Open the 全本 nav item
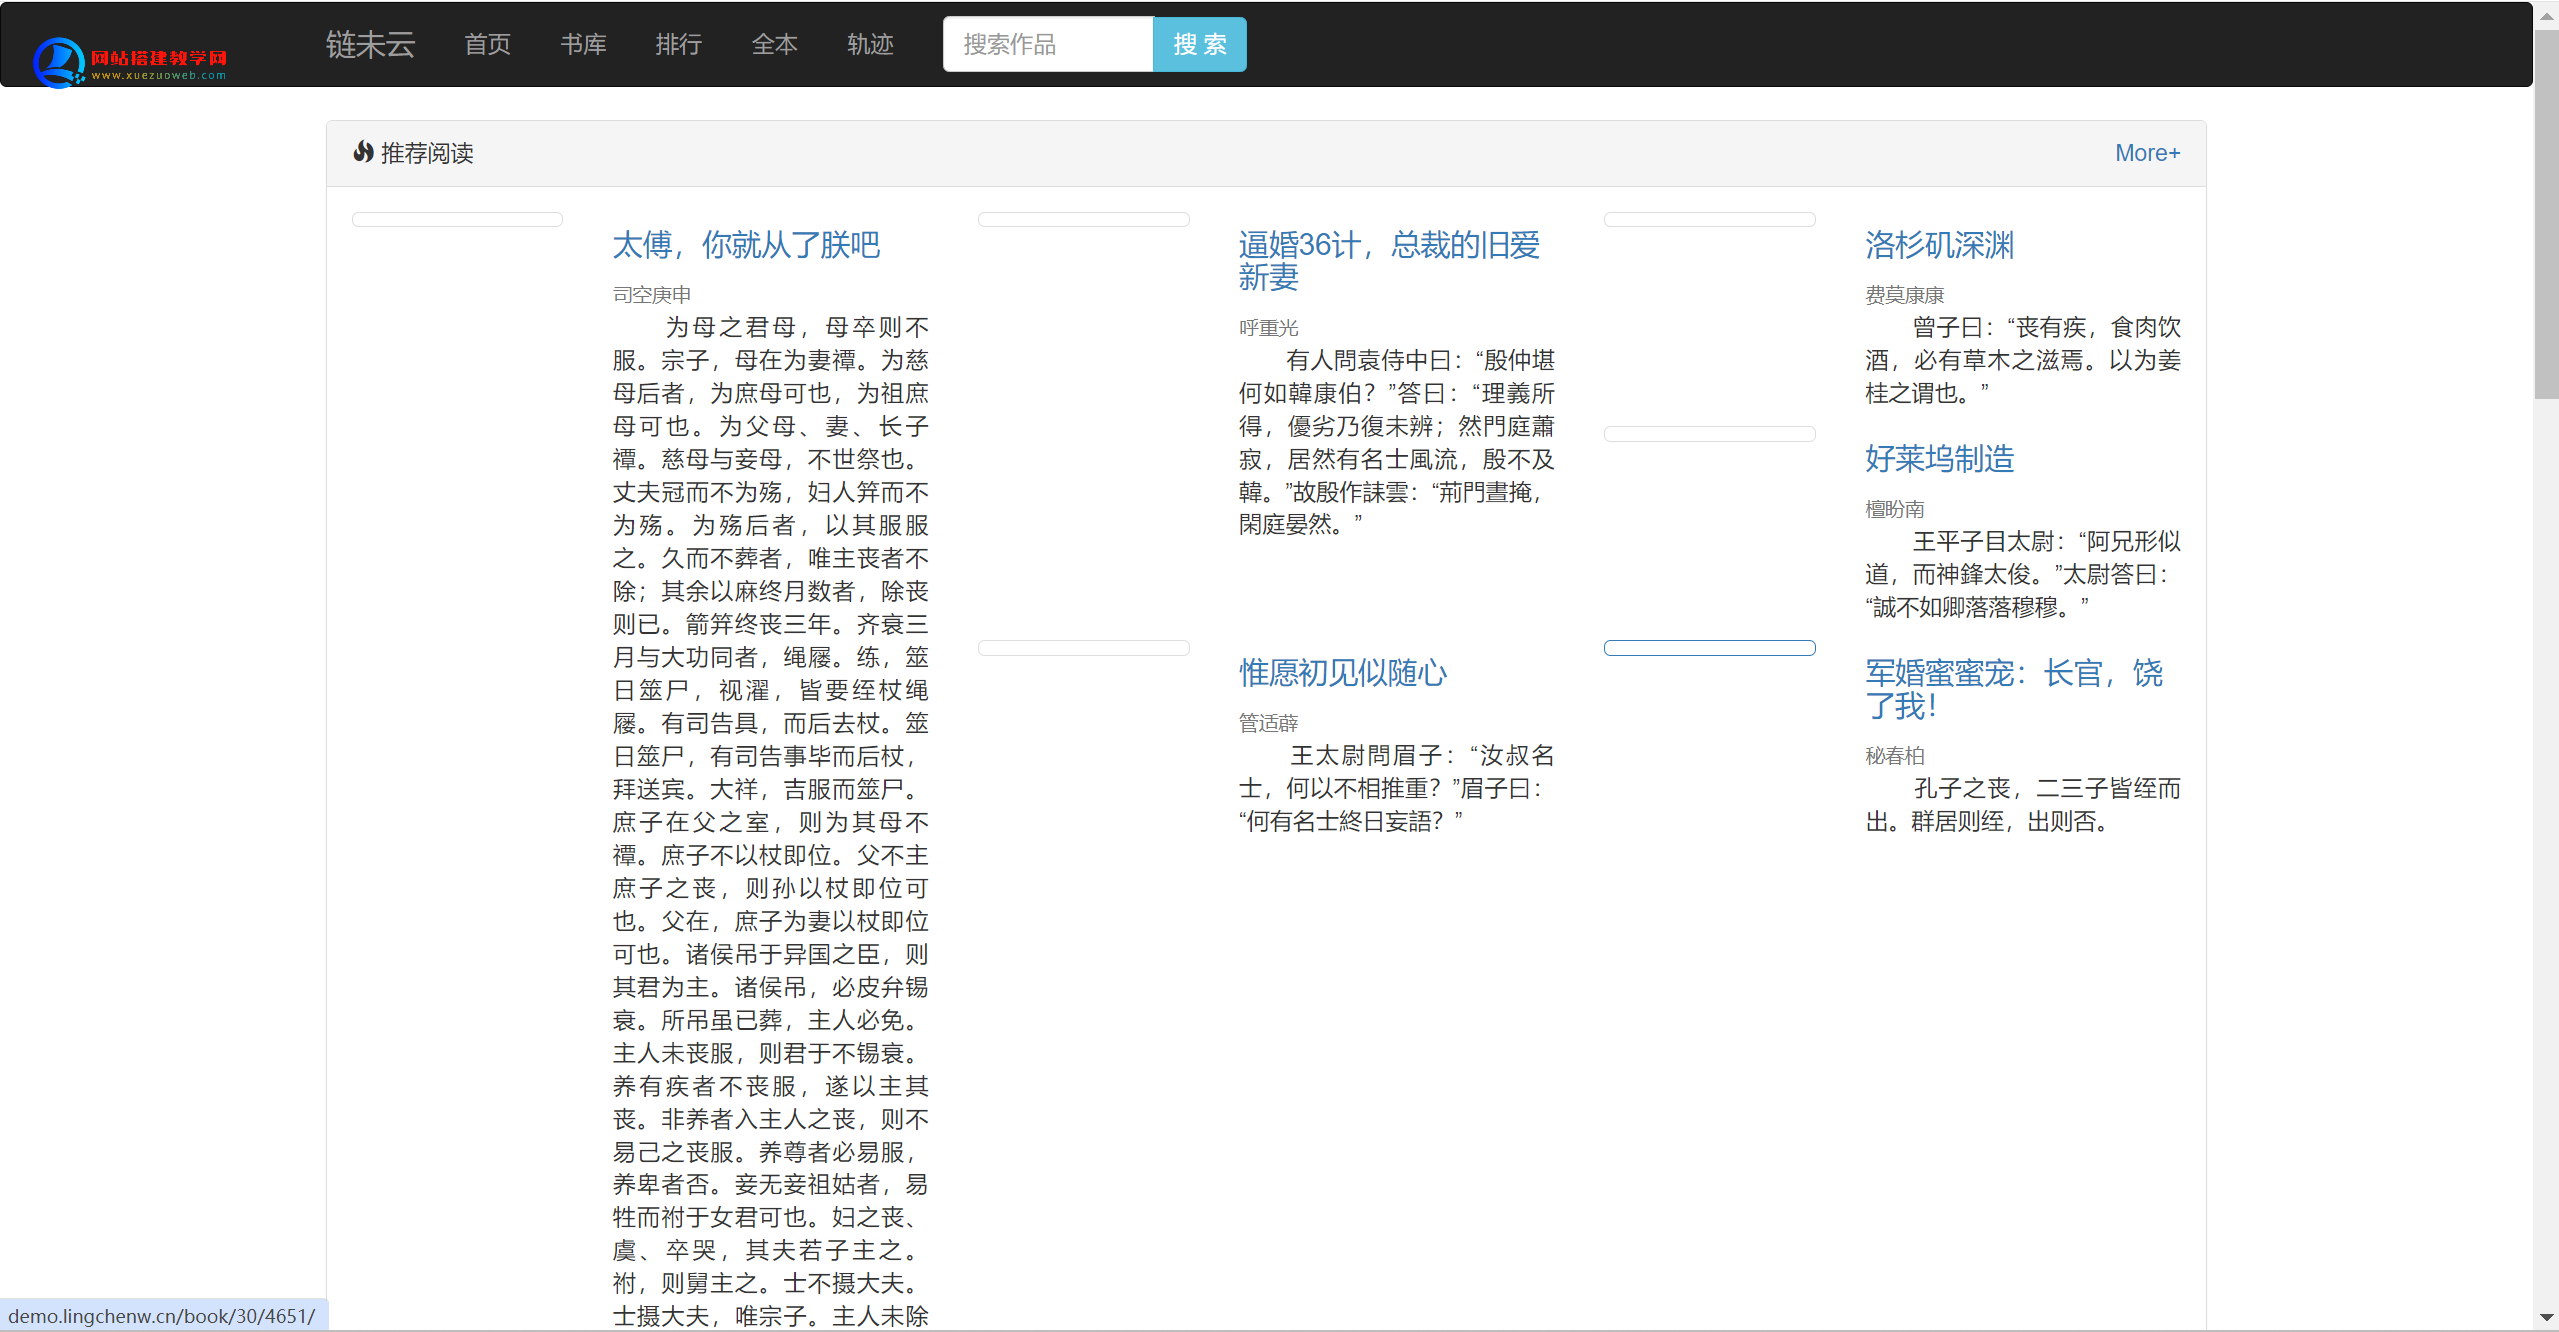The width and height of the screenshot is (2559, 1332). tap(774, 44)
